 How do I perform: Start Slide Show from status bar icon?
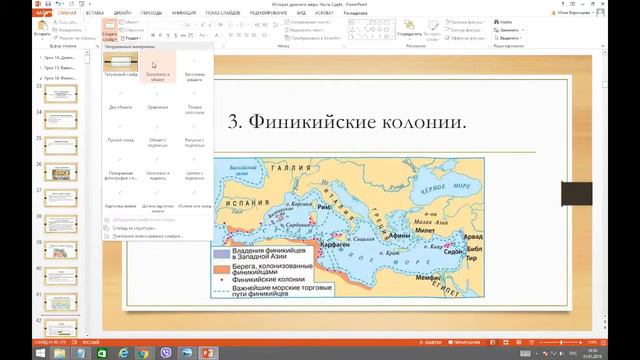click(x=531, y=342)
